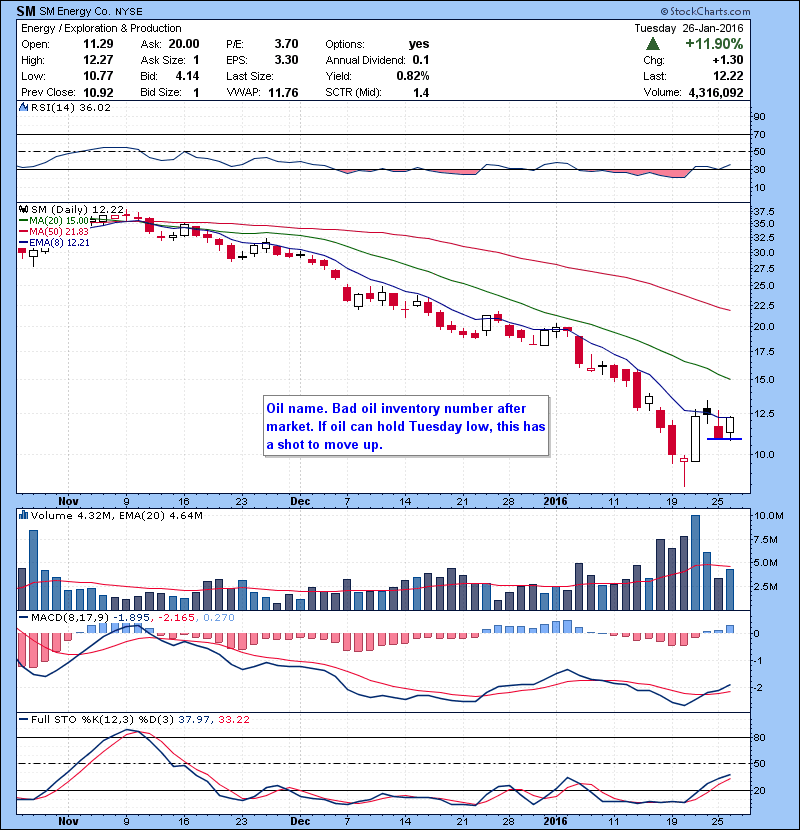Click the Last price 12.22

[728, 76]
